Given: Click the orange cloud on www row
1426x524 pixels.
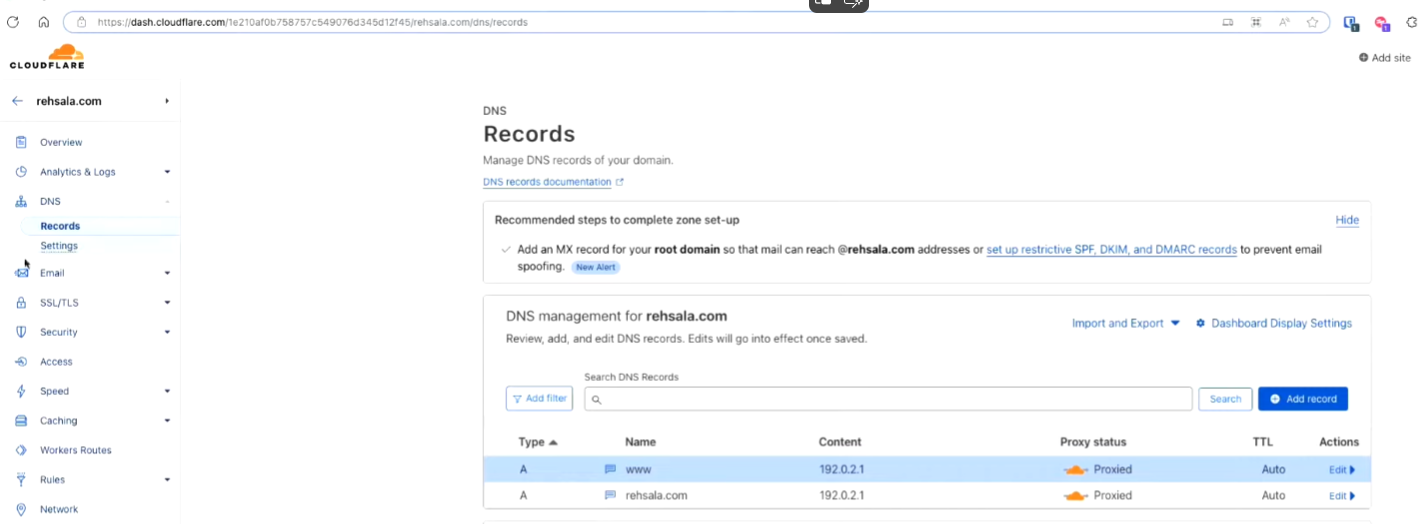Looking at the screenshot, I should point(1075,470).
